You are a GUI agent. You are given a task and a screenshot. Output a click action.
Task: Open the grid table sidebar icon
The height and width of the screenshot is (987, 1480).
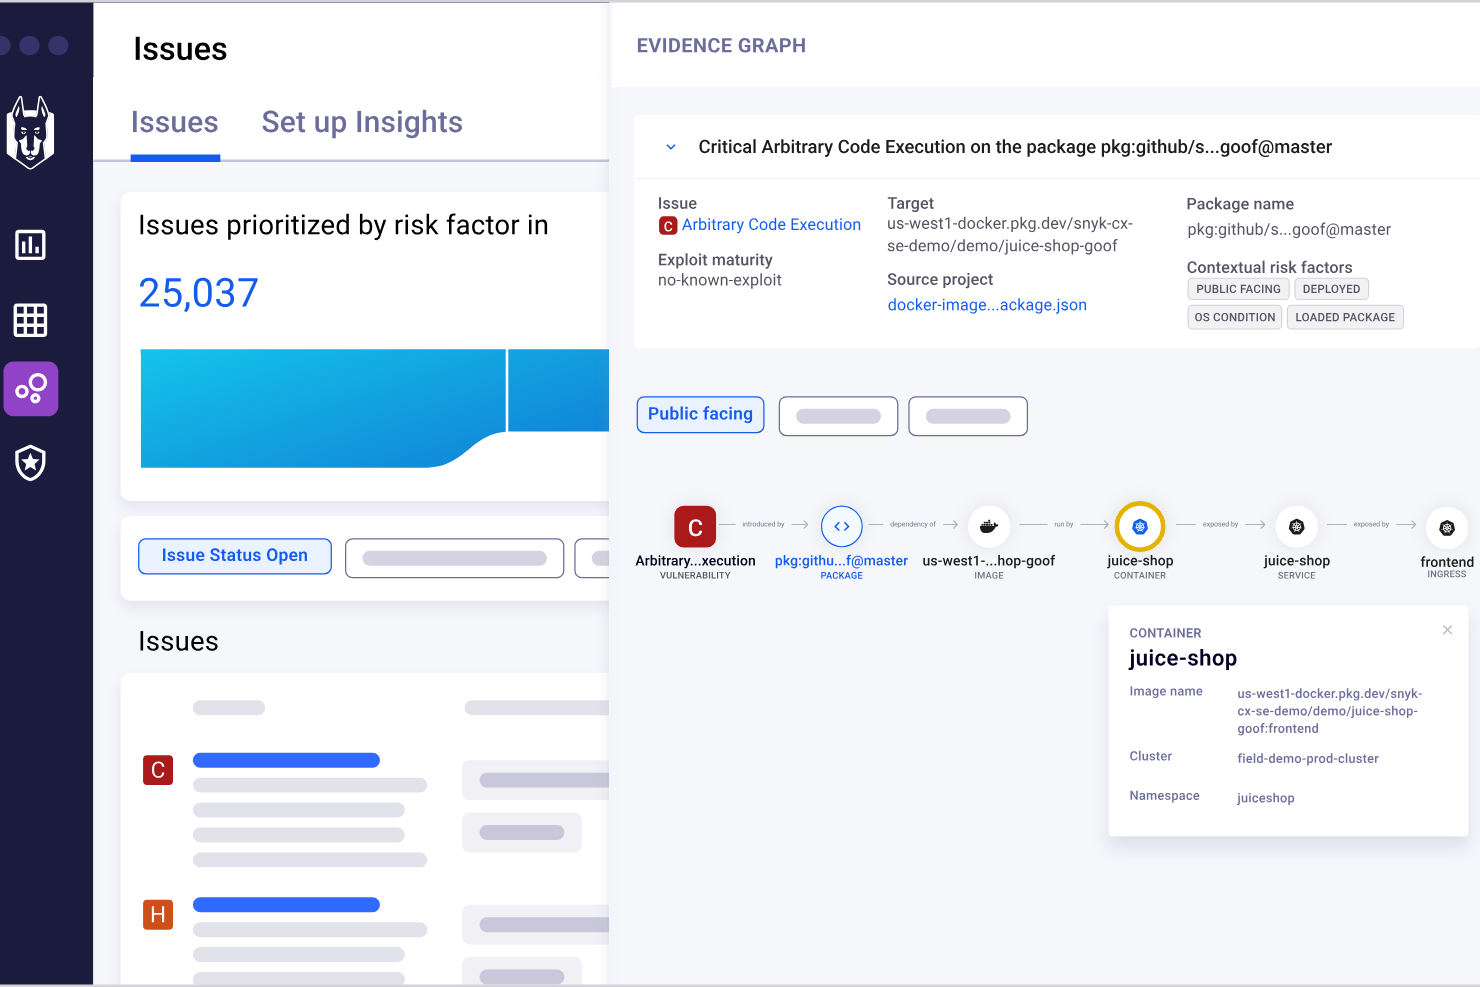(30, 320)
